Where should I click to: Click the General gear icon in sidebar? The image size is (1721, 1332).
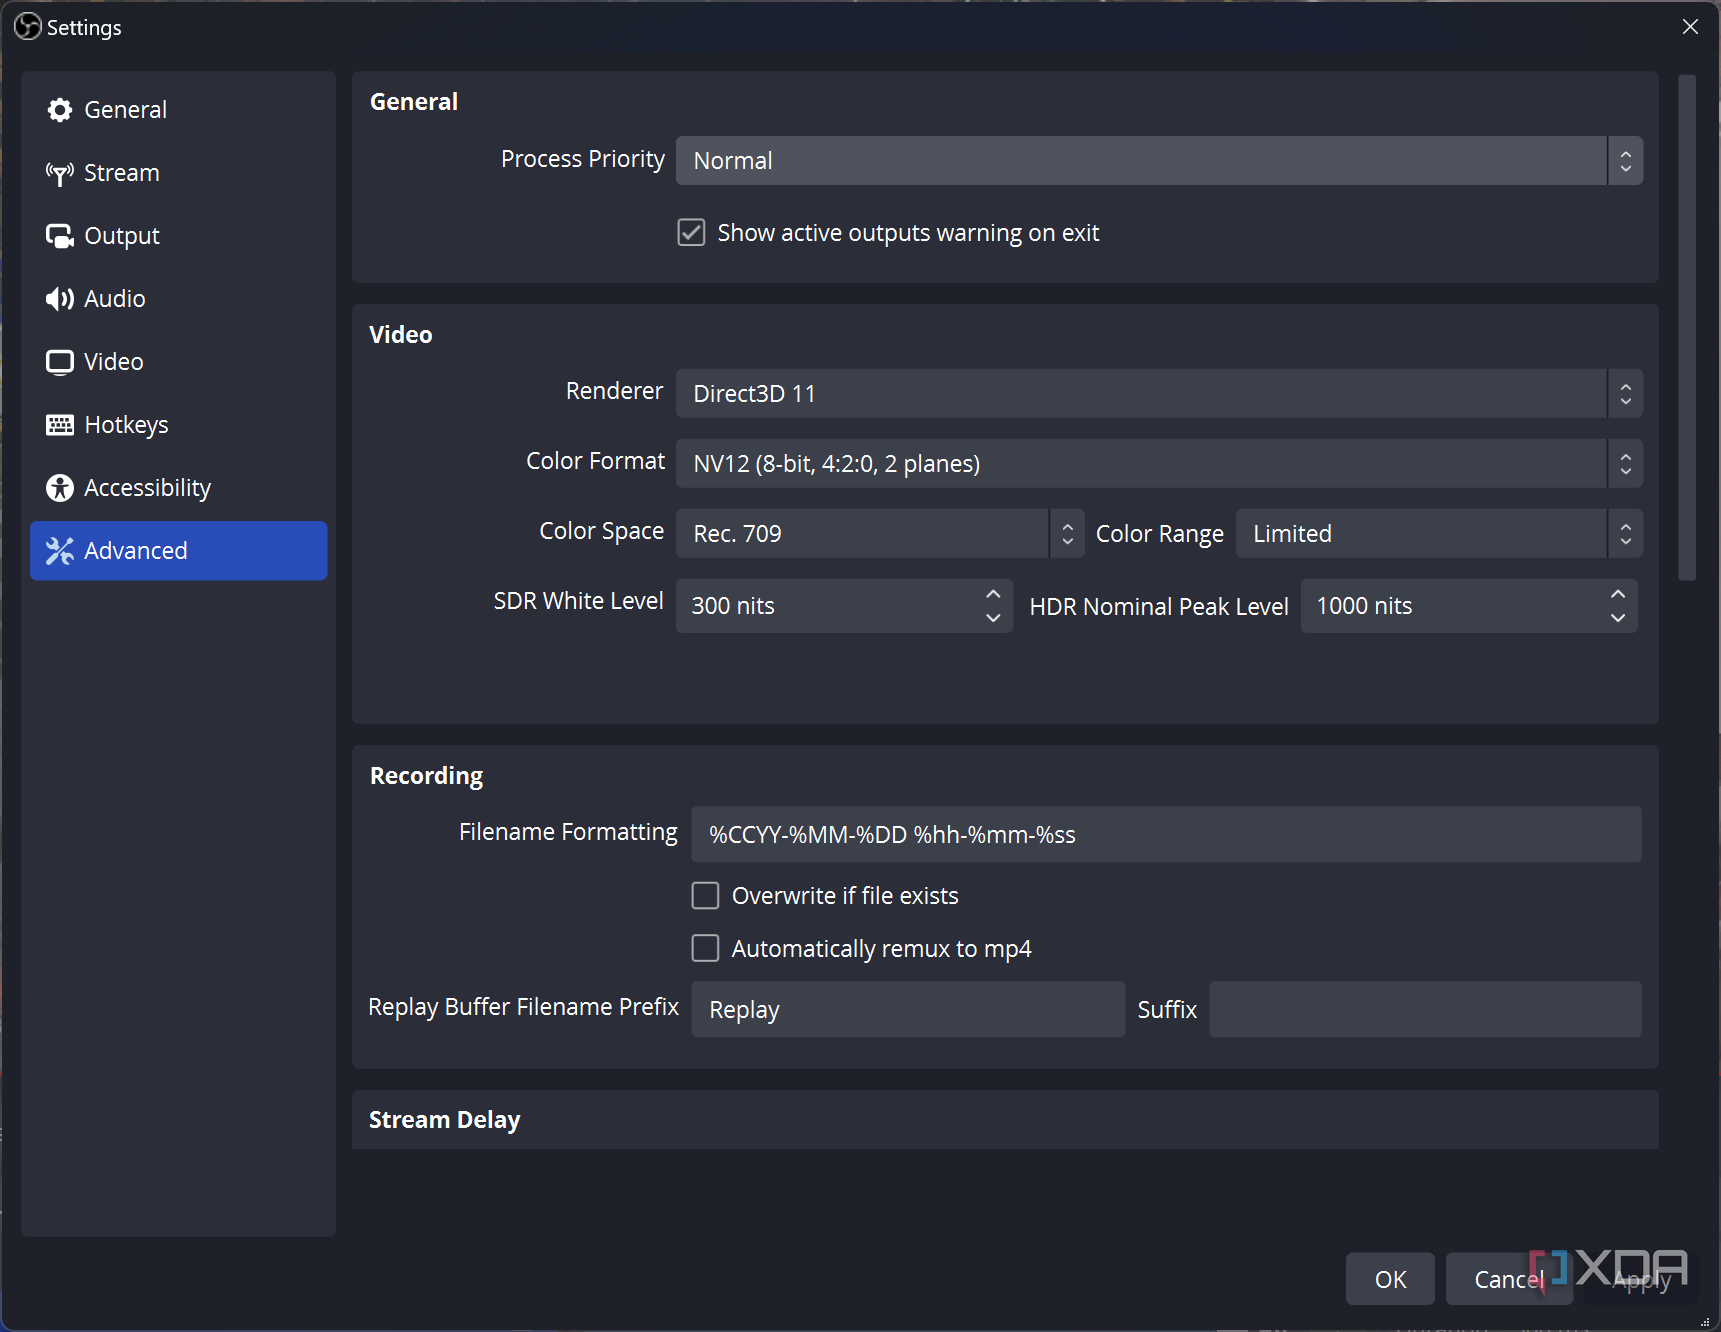point(60,110)
